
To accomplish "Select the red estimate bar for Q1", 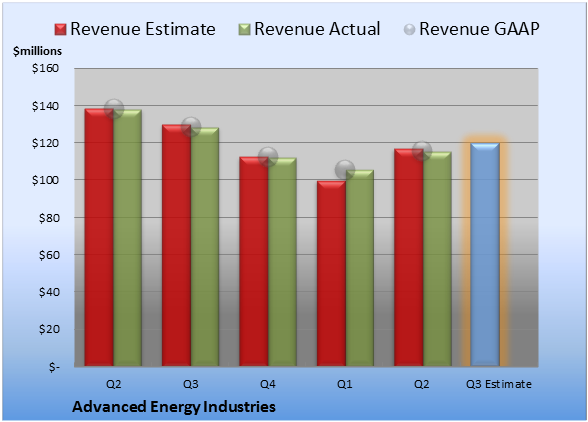I will (331, 273).
